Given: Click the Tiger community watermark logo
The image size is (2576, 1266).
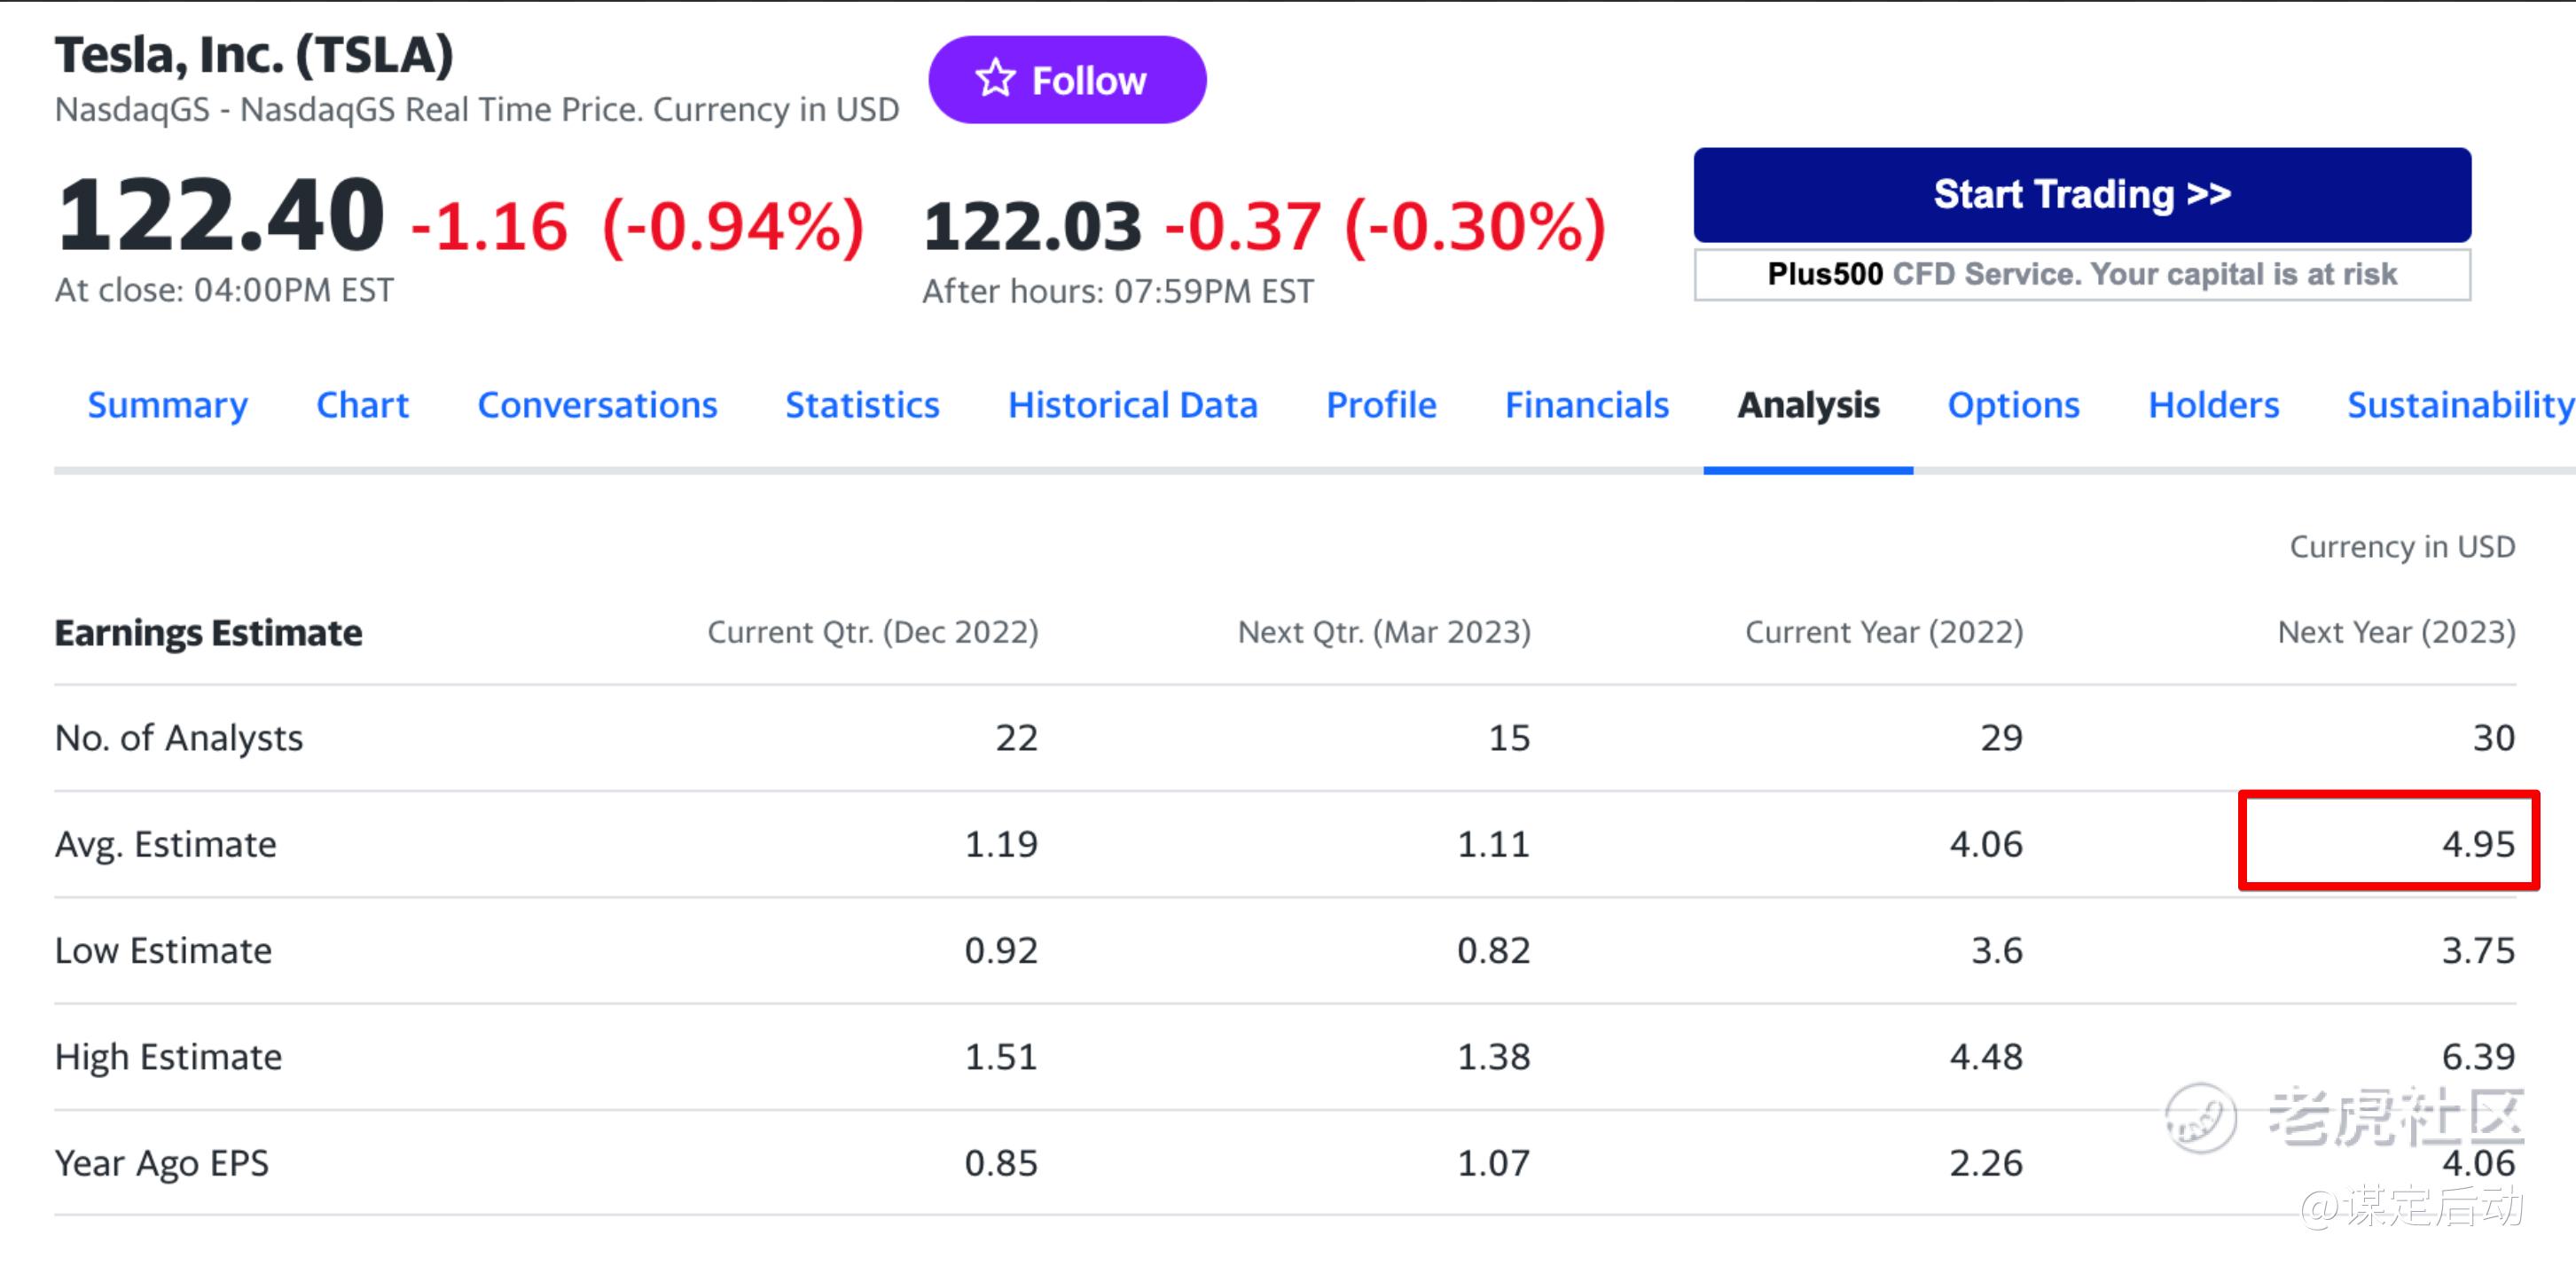Looking at the screenshot, I should 2200,1118.
